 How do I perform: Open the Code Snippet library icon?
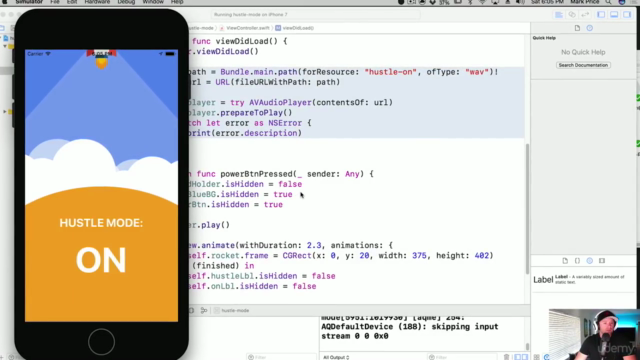point(577,260)
